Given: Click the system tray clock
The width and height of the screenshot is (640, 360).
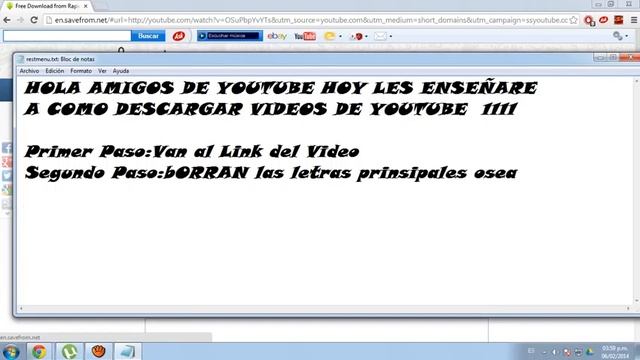Looking at the screenshot, I should [615, 352].
